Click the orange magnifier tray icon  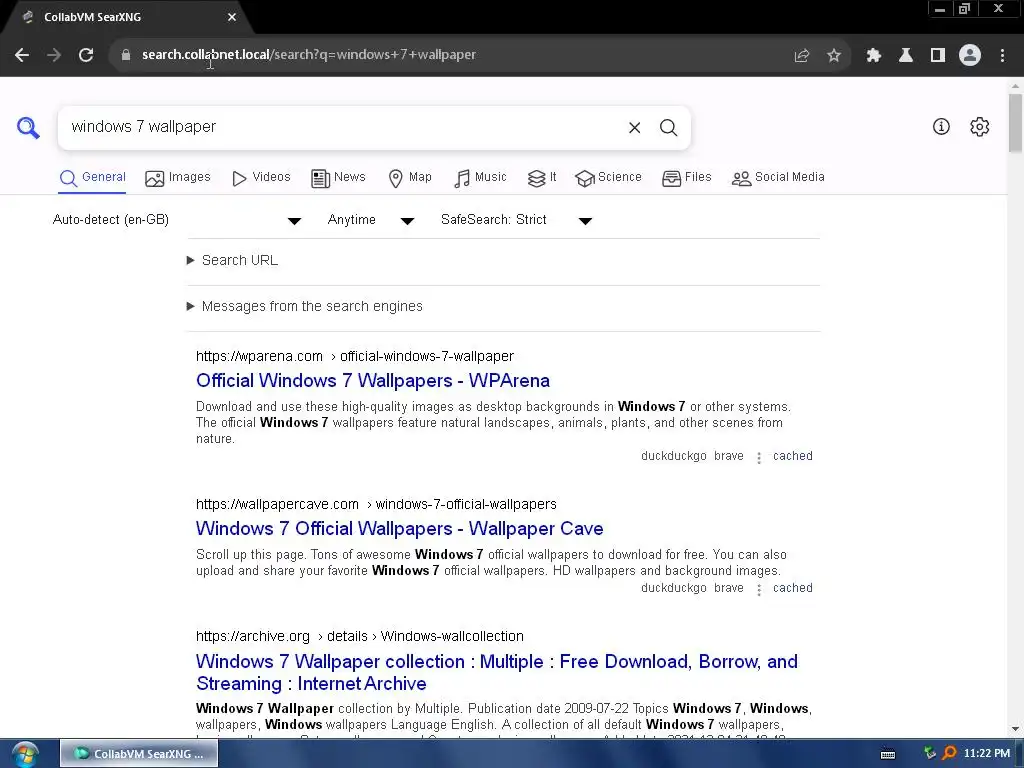(x=950, y=754)
